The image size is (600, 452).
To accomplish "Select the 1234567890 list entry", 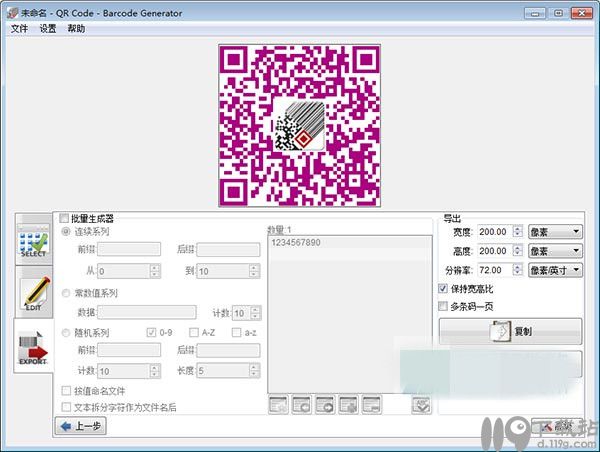I will pyautogui.click(x=350, y=242).
